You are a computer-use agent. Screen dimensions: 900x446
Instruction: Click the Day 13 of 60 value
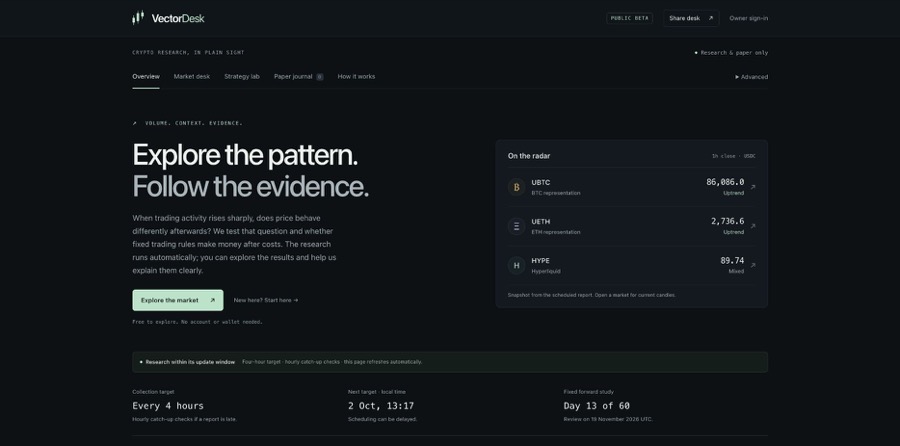pos(596,406)
